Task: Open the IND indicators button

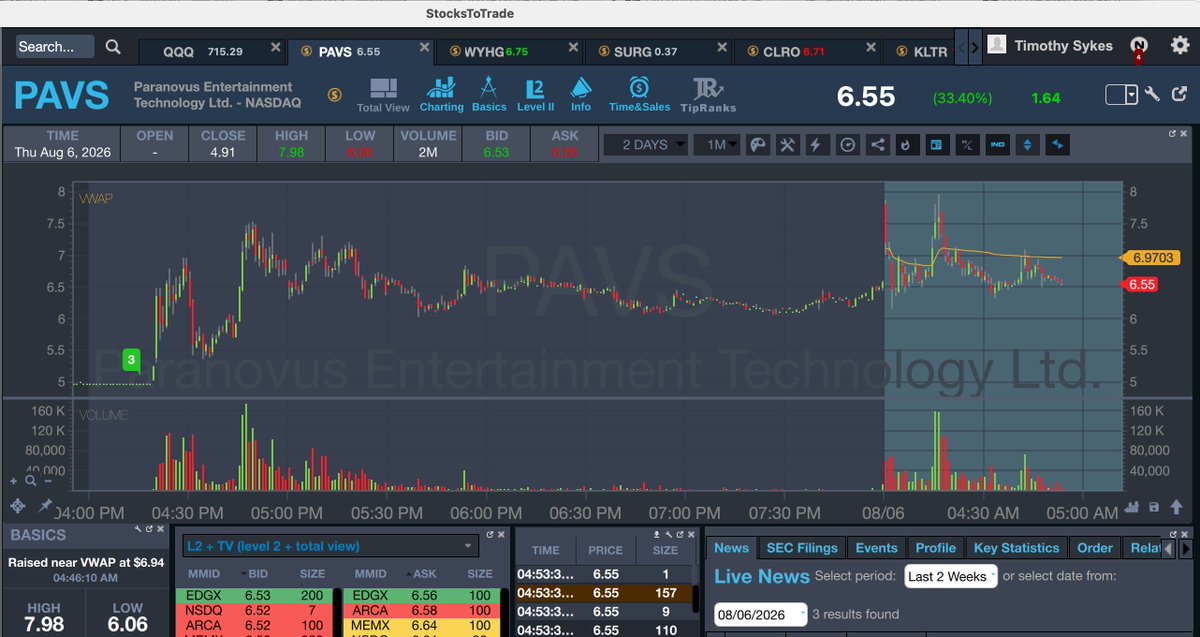Action: (x=997, y=144)
